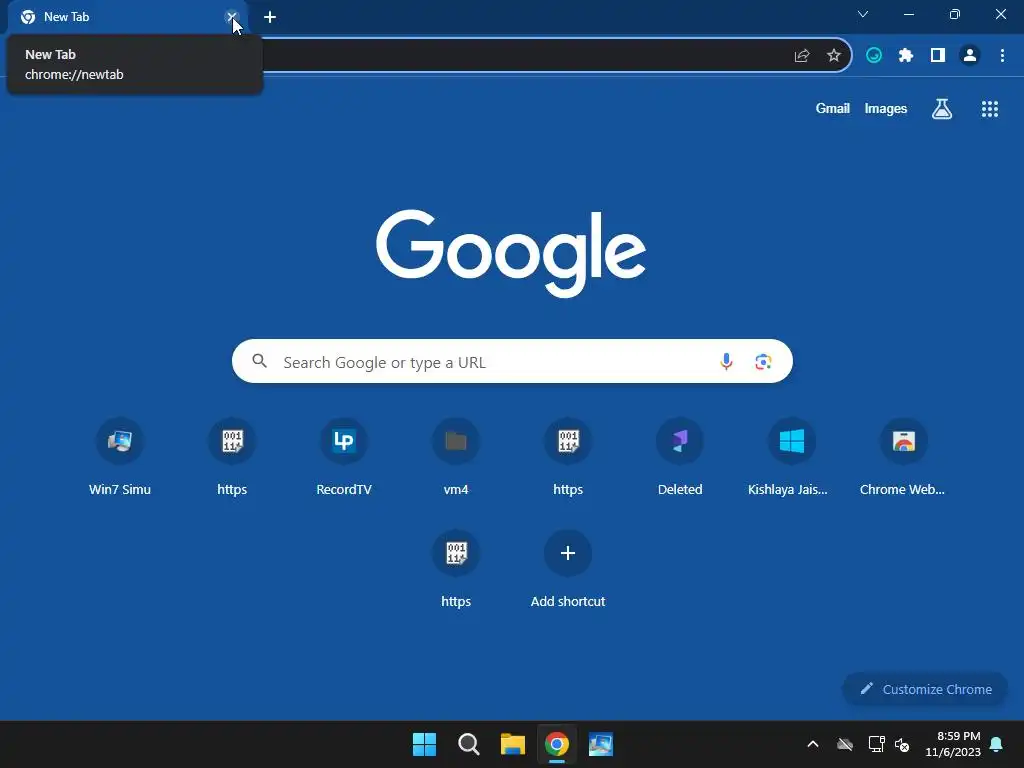This screenshot has height=768, width=1024.
Task: Open File Explorer from the taskbar
Action: [513, 744]
